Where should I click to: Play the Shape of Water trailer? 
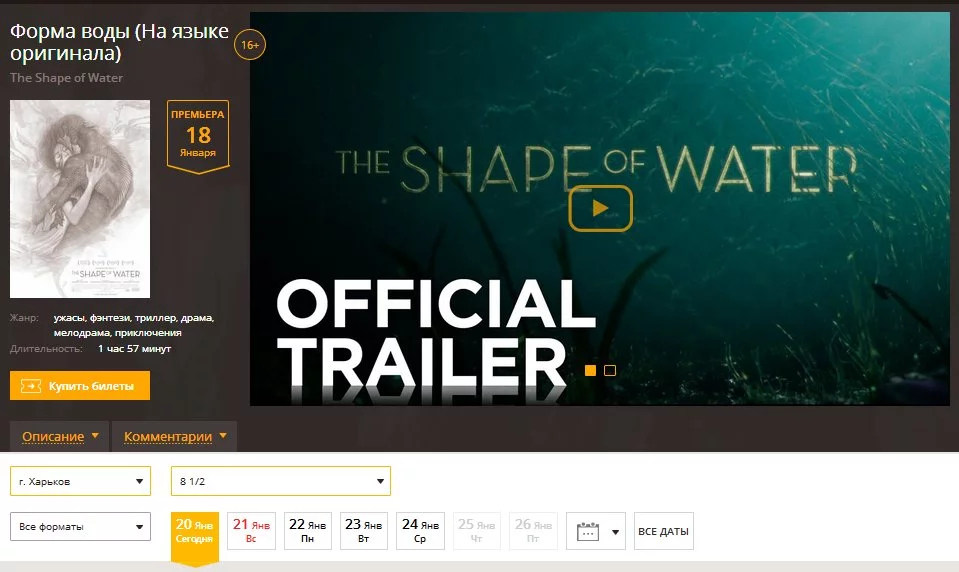[600, 209]
